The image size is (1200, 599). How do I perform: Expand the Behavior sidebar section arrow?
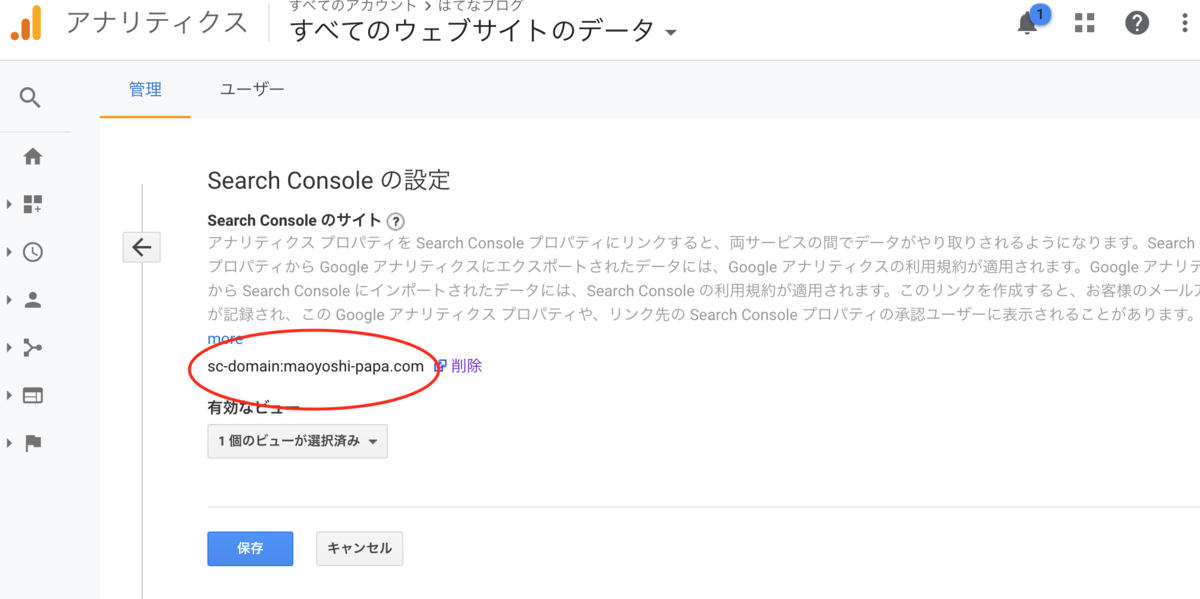click(9, 395)
